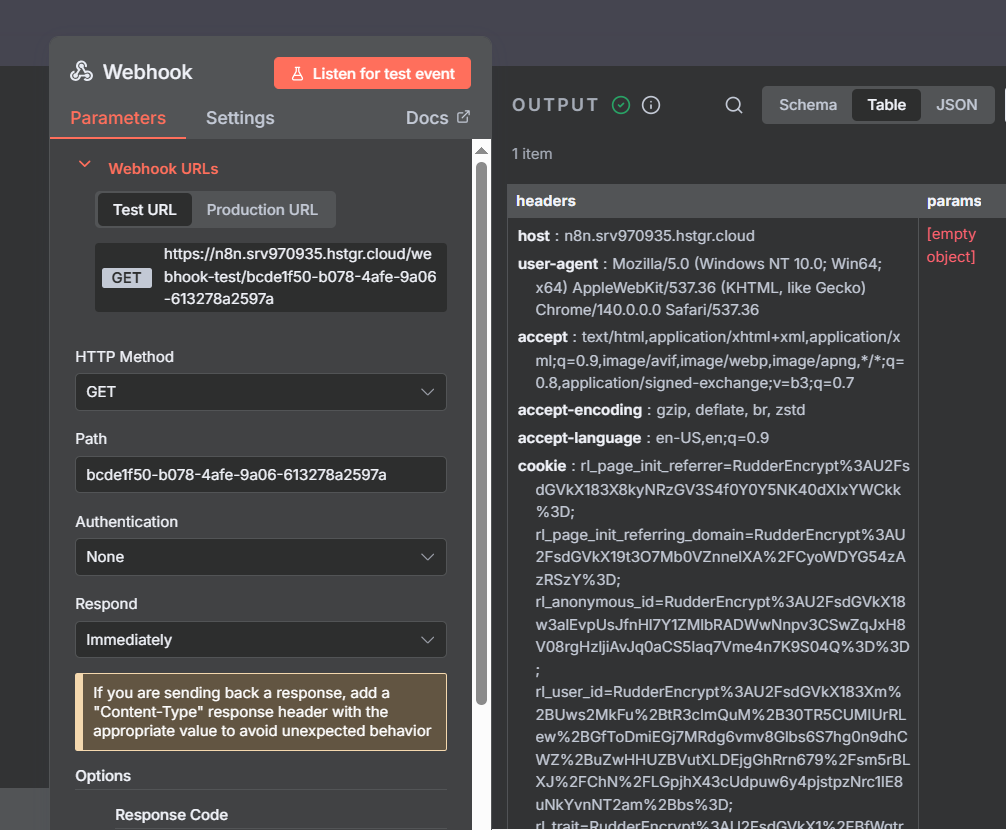
Task: Click the Path input field
Action: pos(260,475)
